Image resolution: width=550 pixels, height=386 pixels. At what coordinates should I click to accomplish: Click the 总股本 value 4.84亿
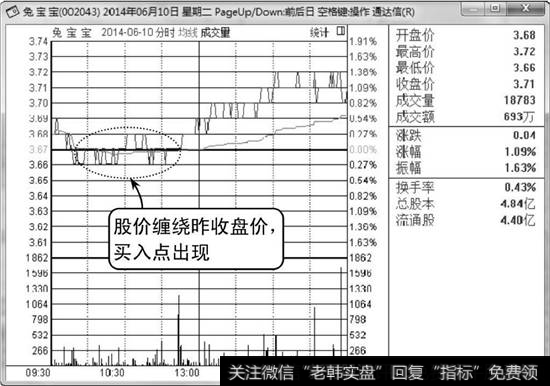[518, 204]
